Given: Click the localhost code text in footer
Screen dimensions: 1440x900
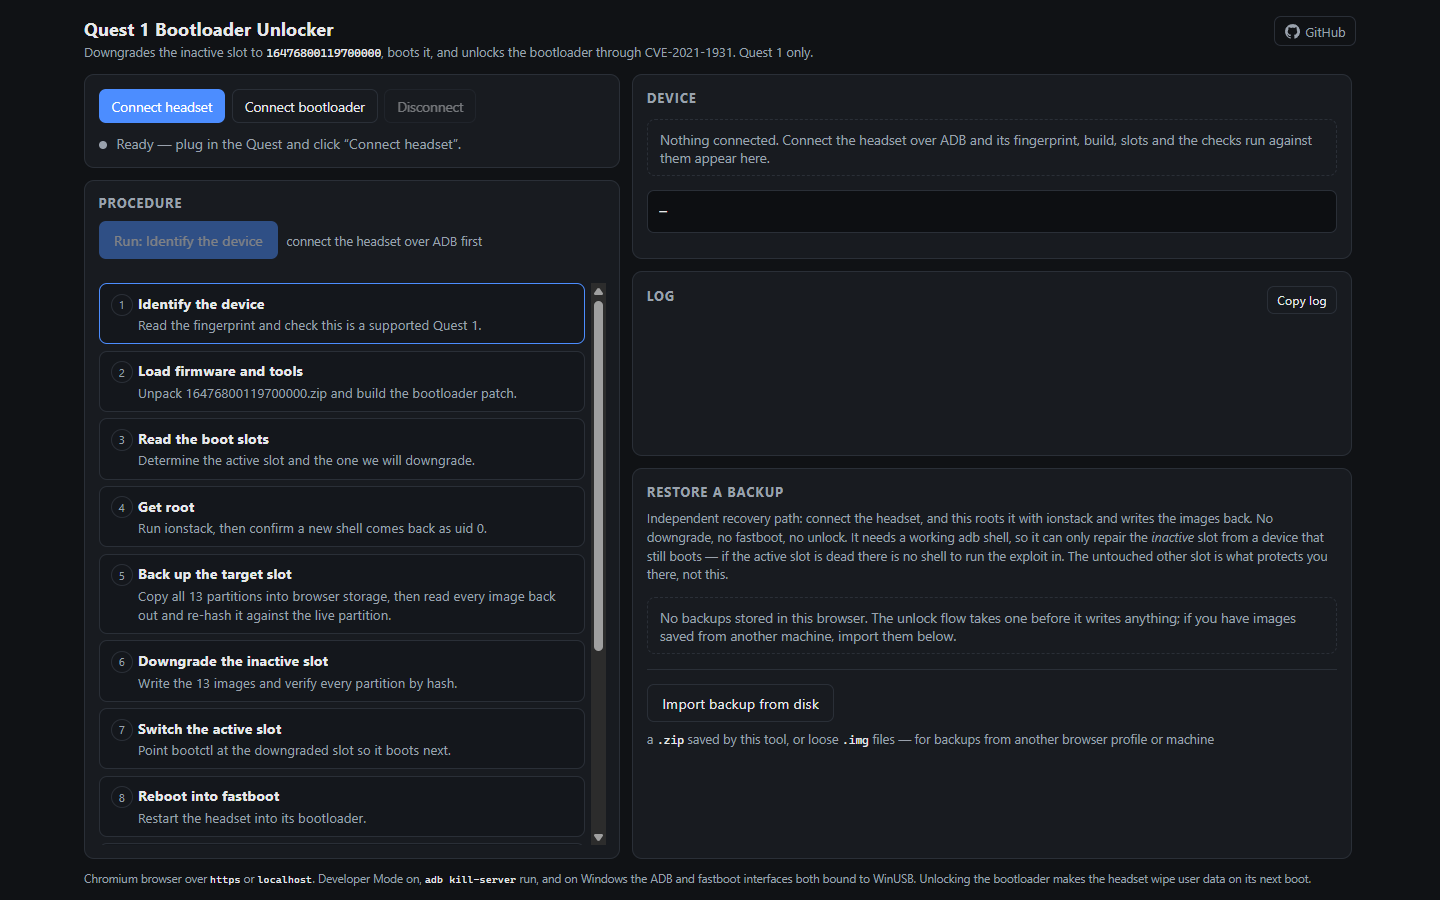Looking at the screenshot, I should tap(285, 880).
